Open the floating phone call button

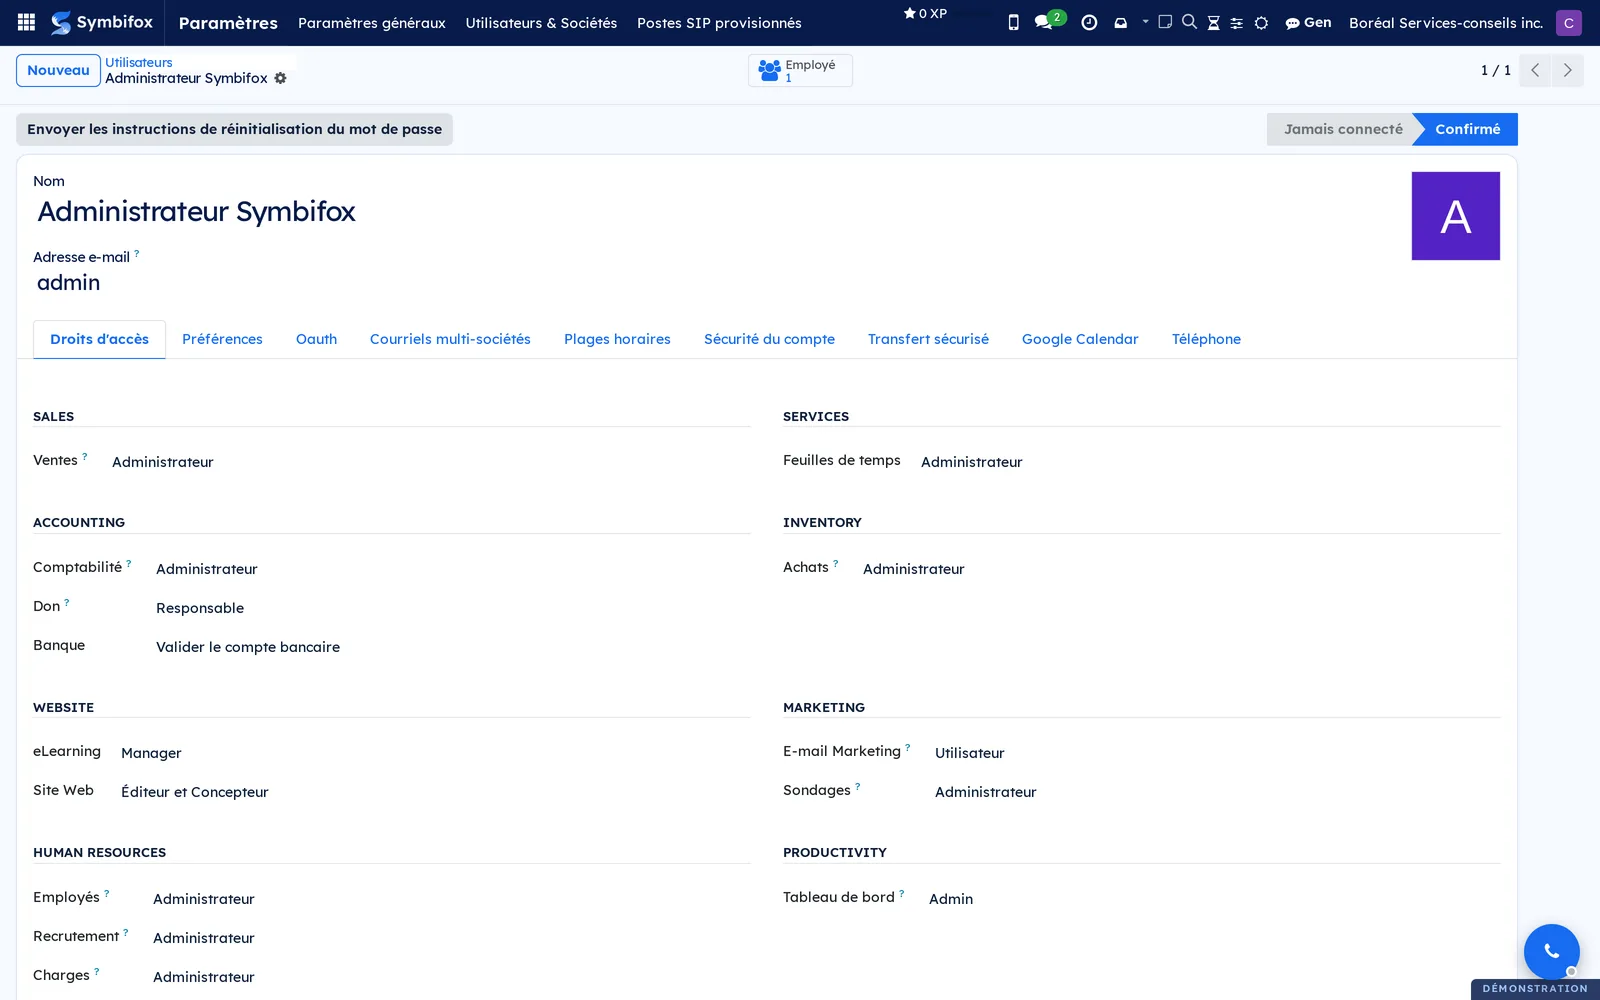coord(1551,951)
